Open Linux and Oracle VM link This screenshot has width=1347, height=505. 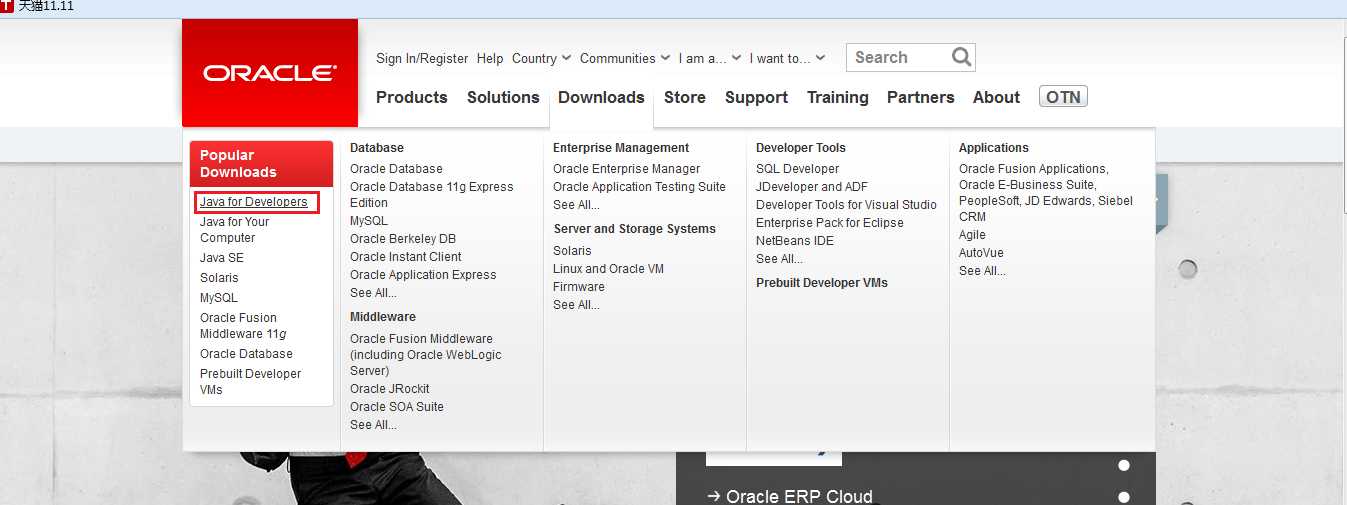(x=608, y=269)
